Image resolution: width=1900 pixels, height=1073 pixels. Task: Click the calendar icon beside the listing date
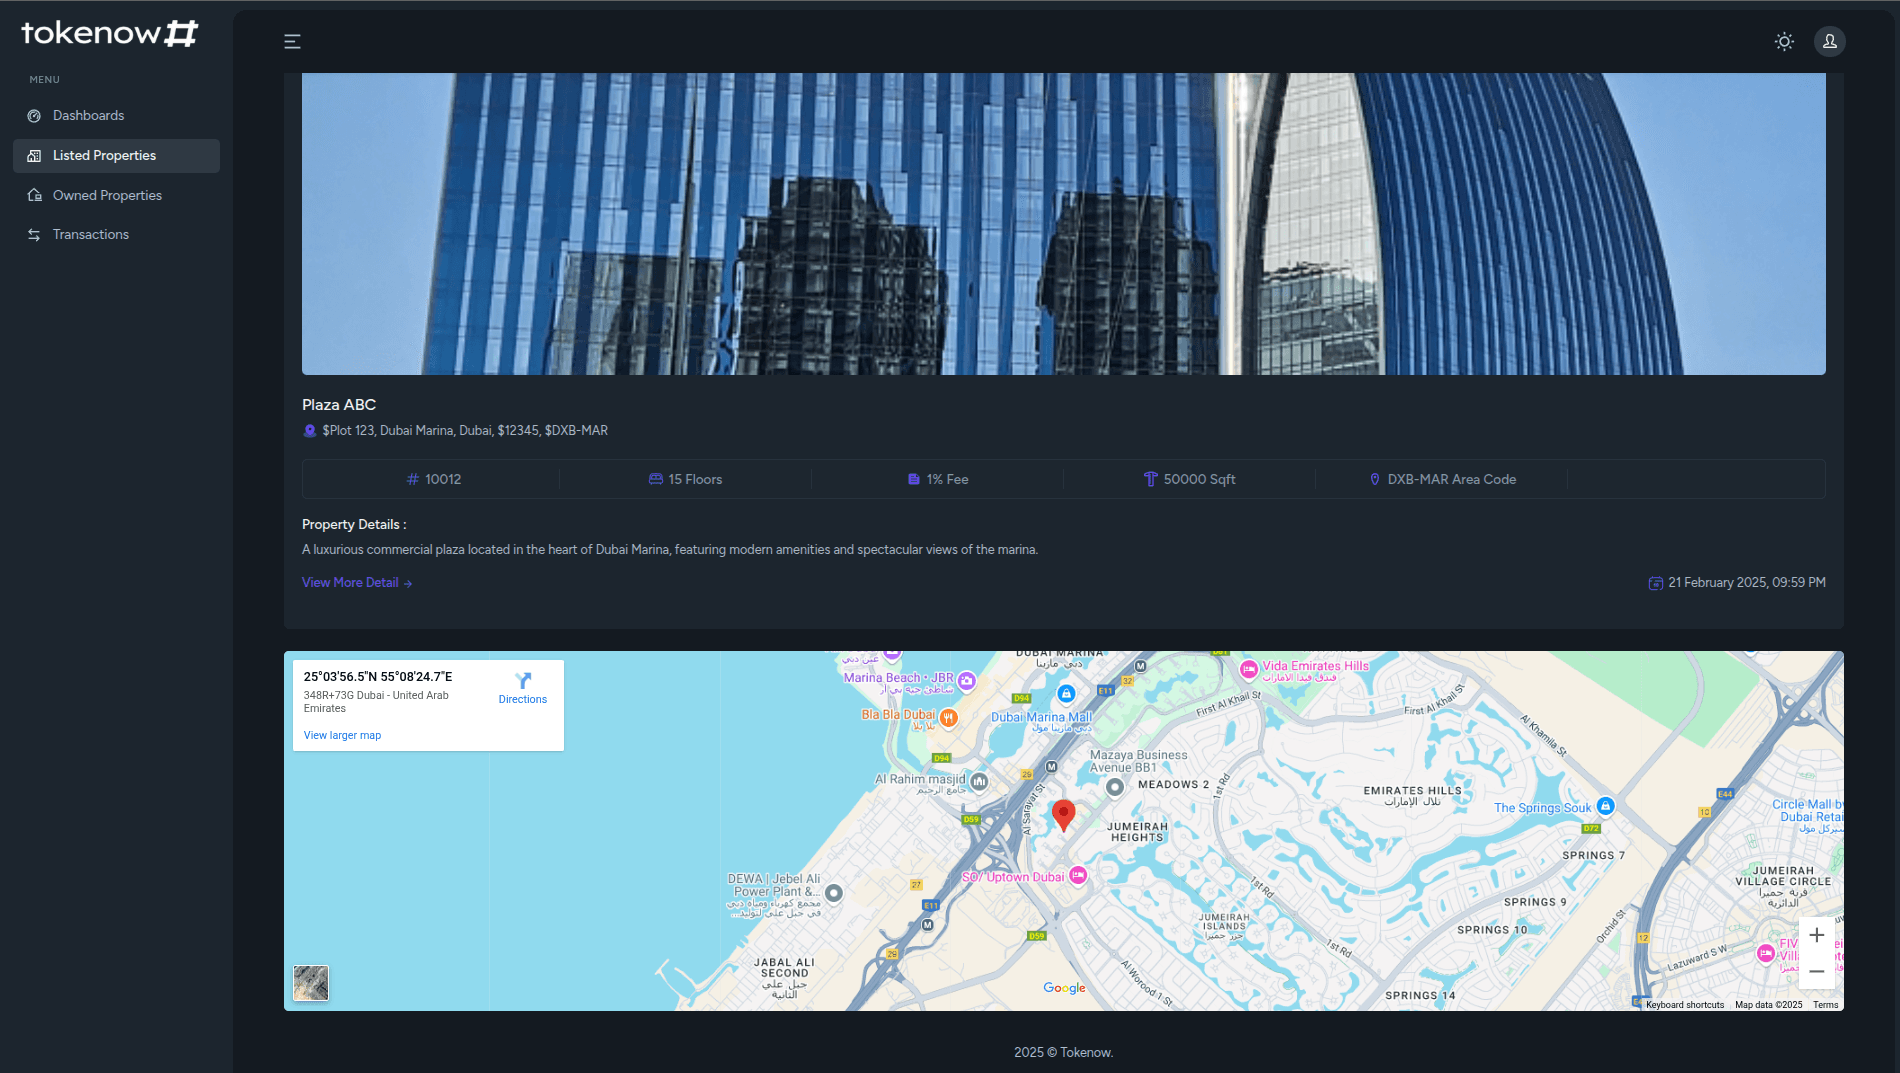tap(1655, 582)
